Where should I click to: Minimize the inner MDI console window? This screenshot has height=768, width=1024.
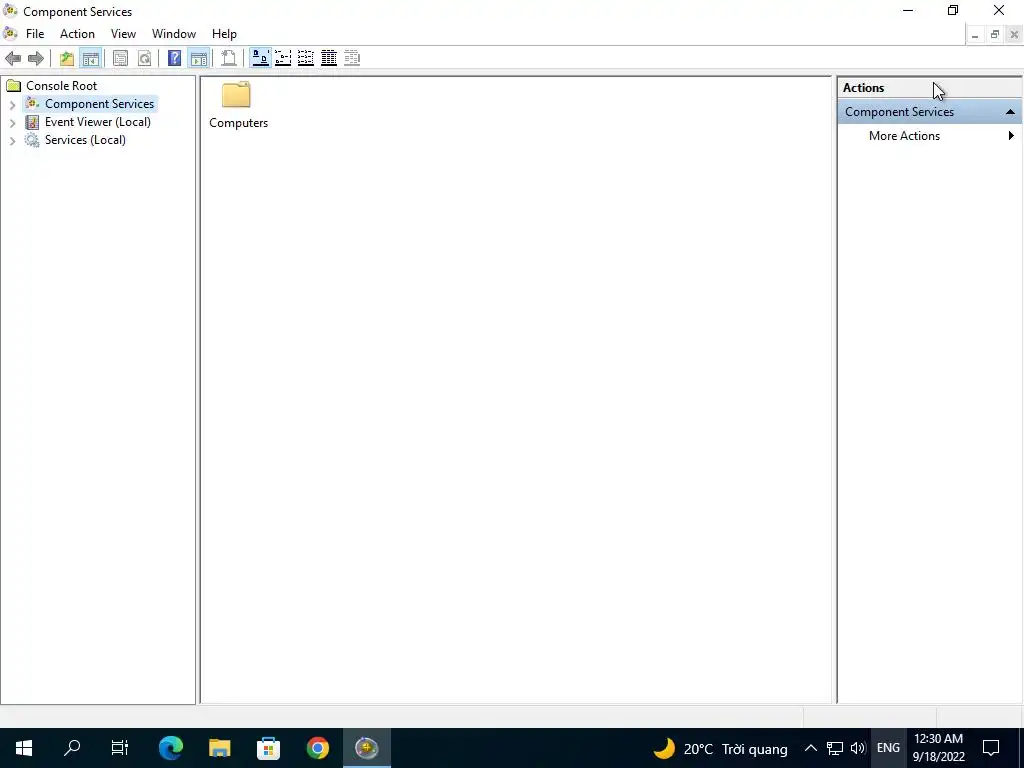point(974,35)
